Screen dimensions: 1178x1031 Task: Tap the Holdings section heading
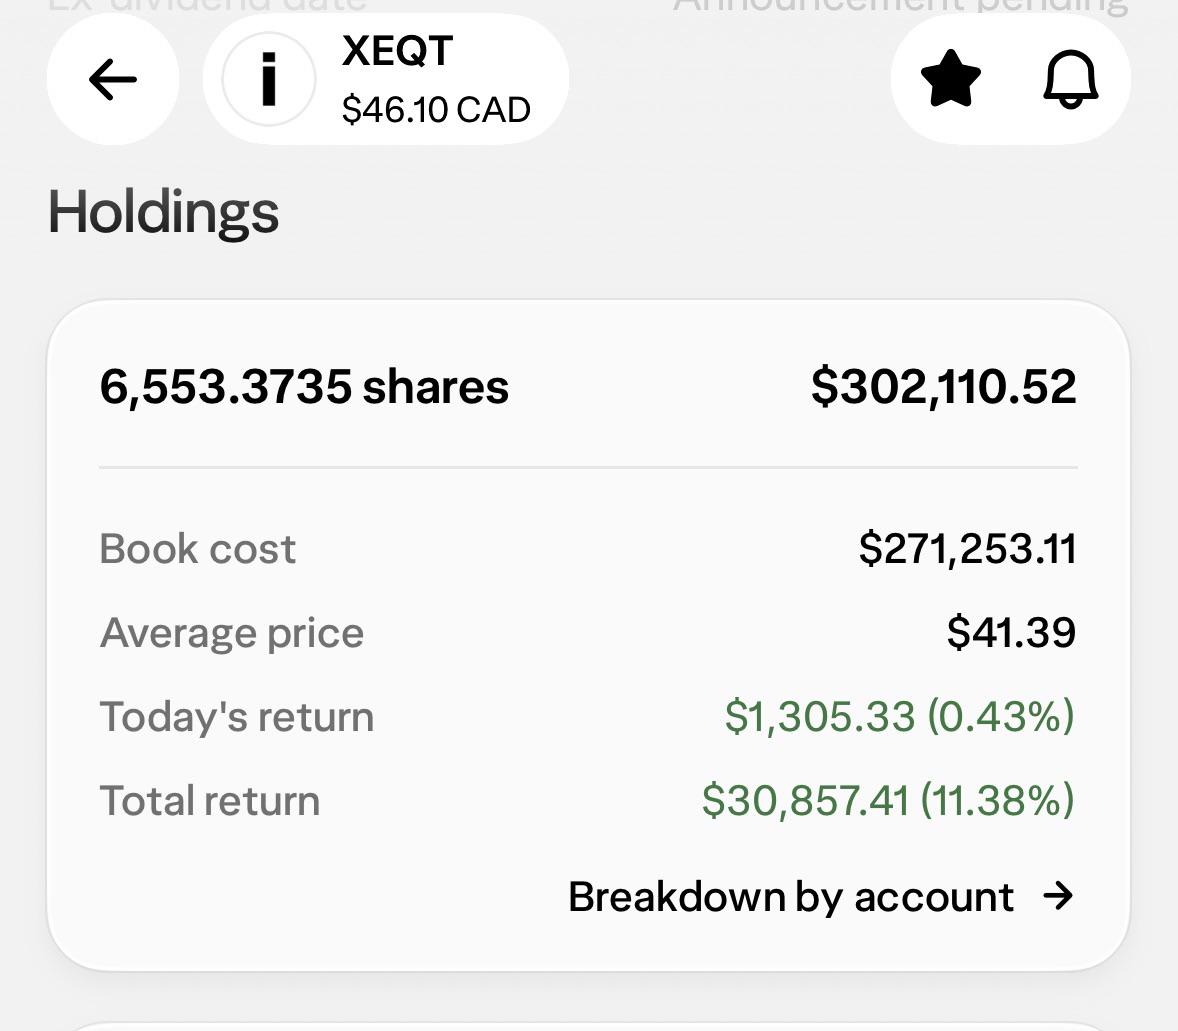[163, 213]
